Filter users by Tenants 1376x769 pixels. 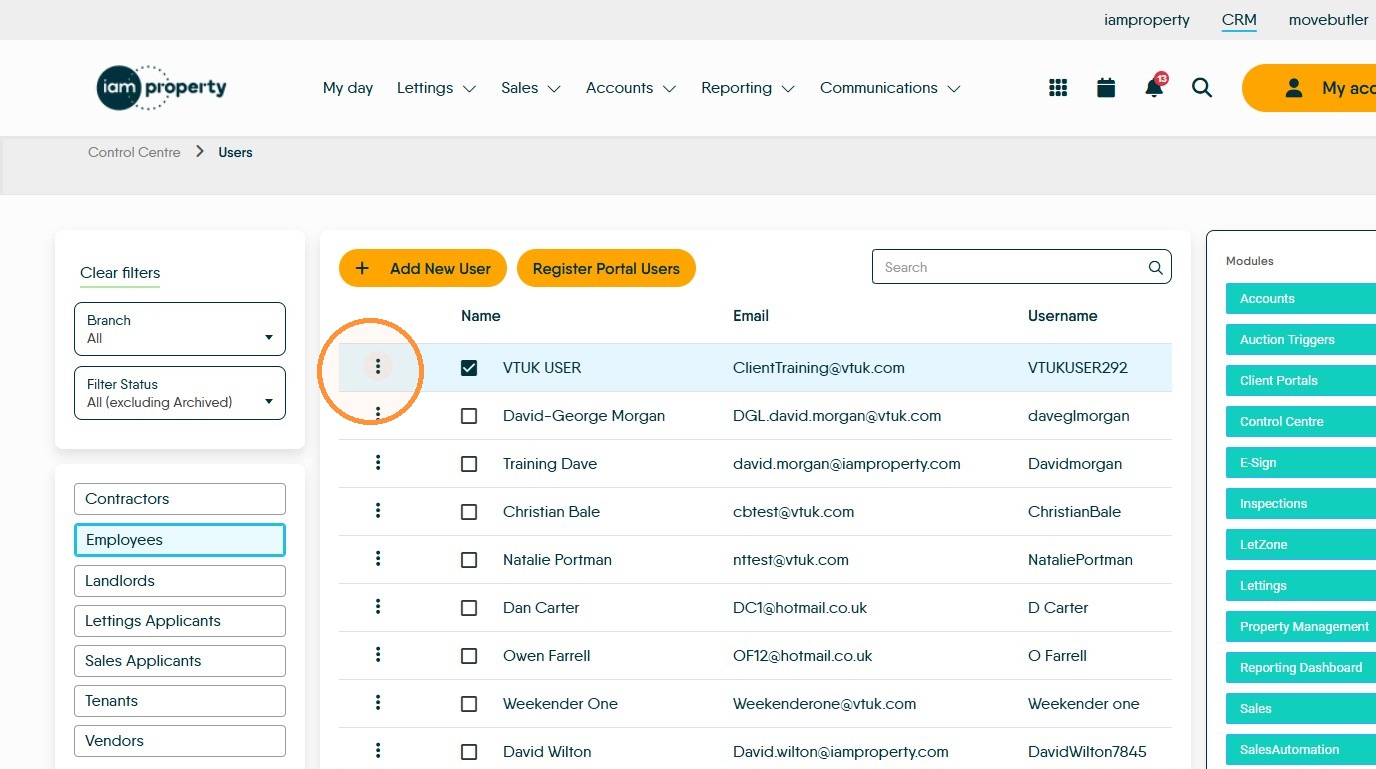pyautogui.click(x=180, y=701)
